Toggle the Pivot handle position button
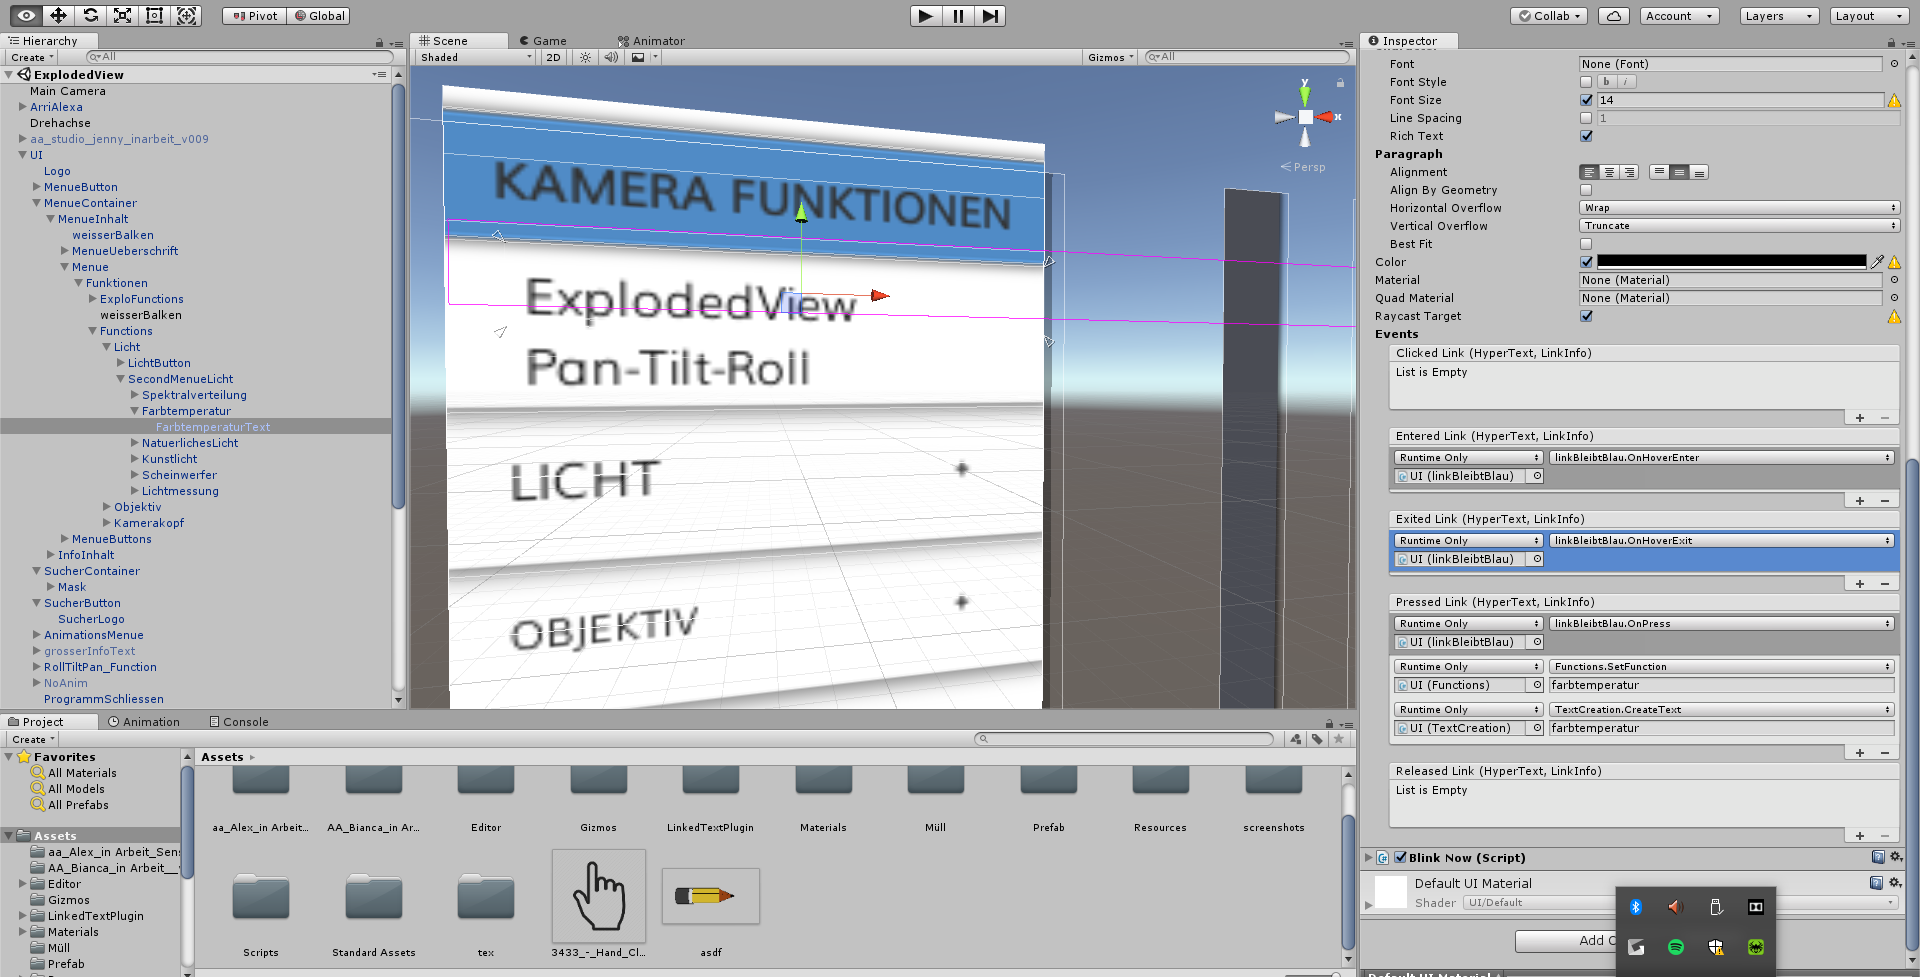The image size is (1920, 977). [x=254, y=16]
